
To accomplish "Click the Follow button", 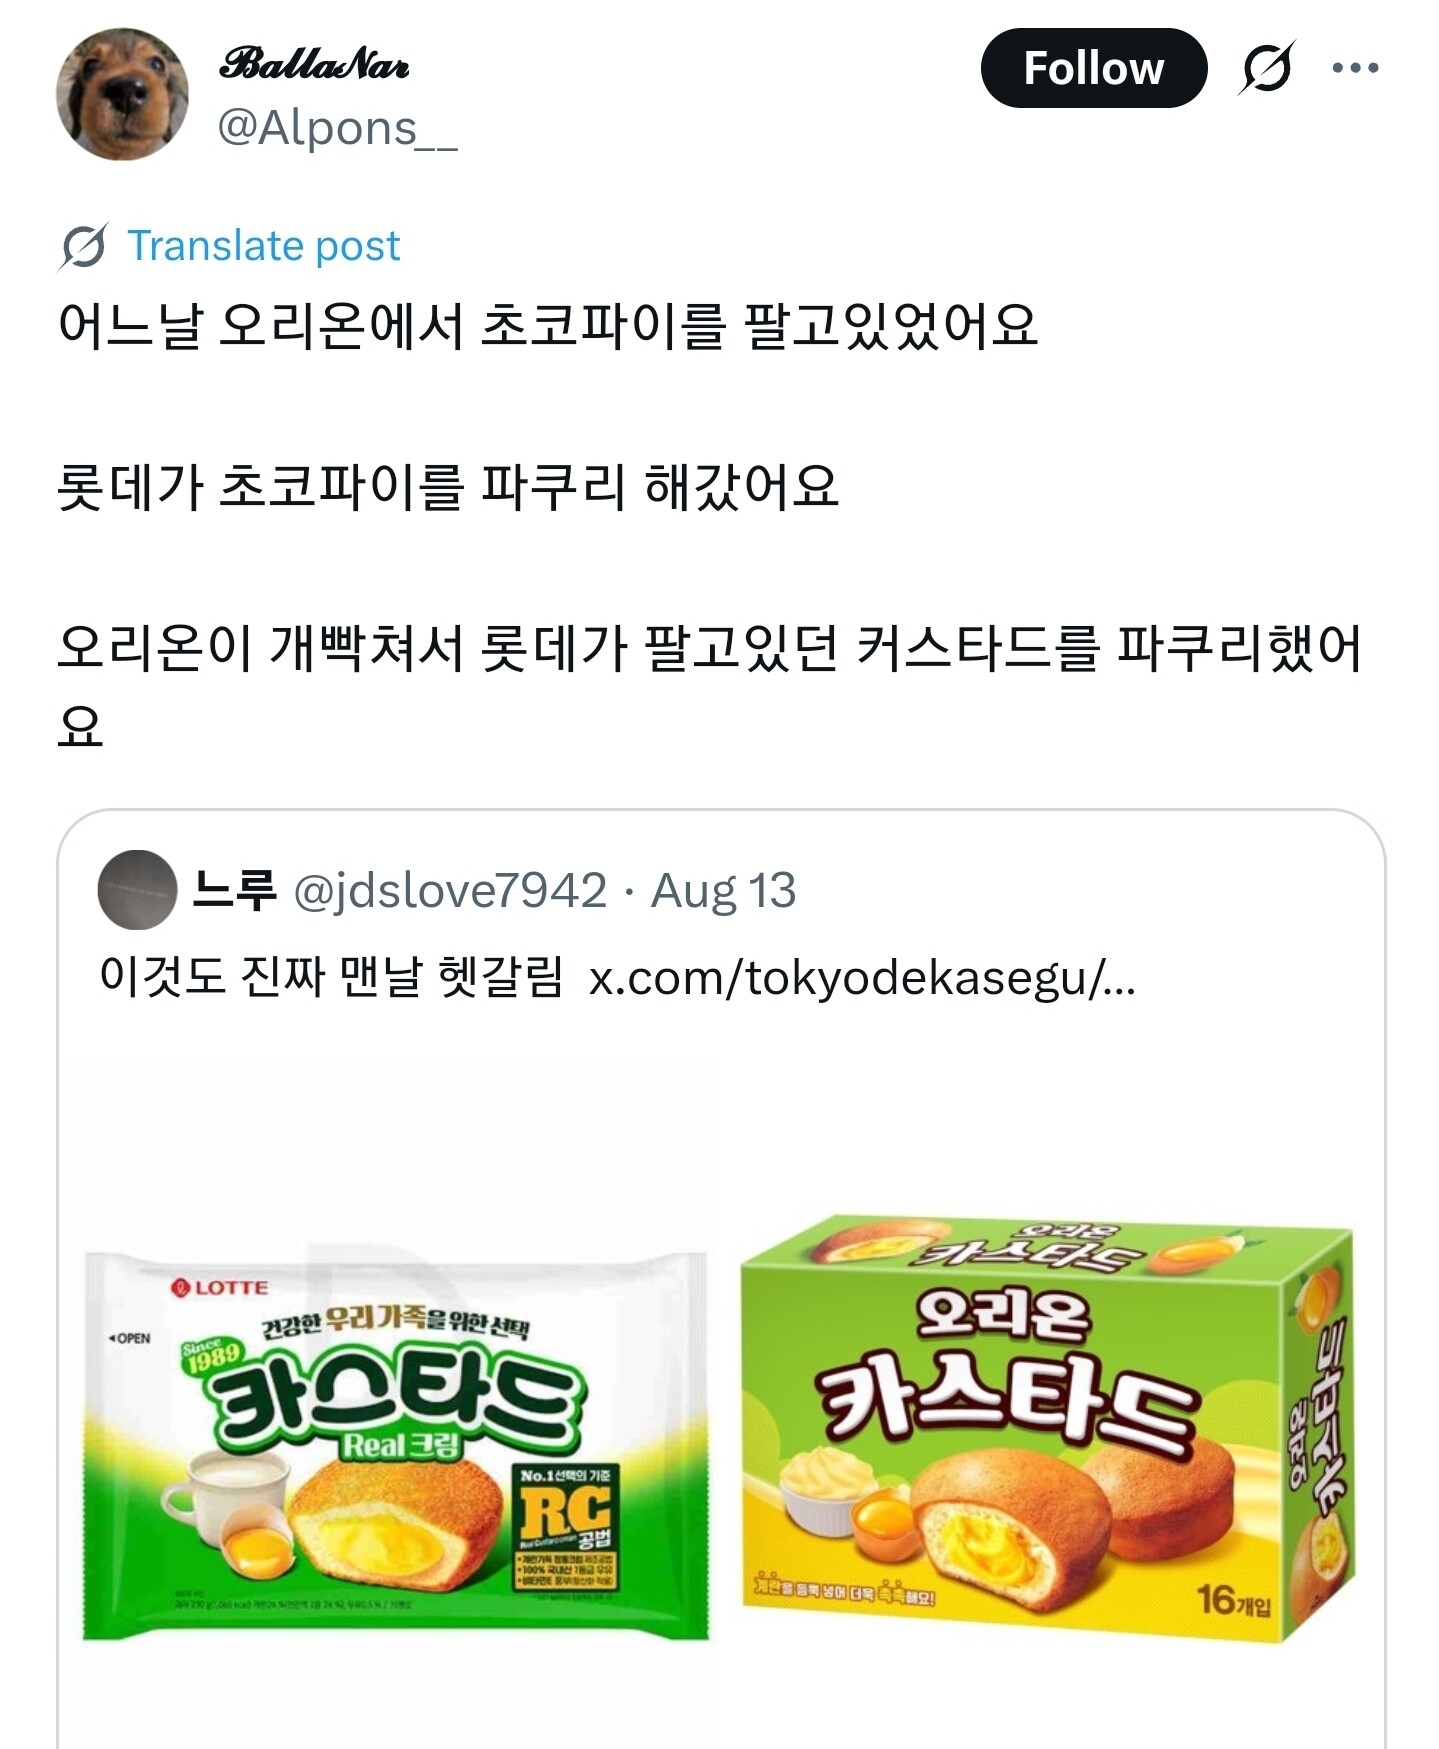I will click(1093, 68).
